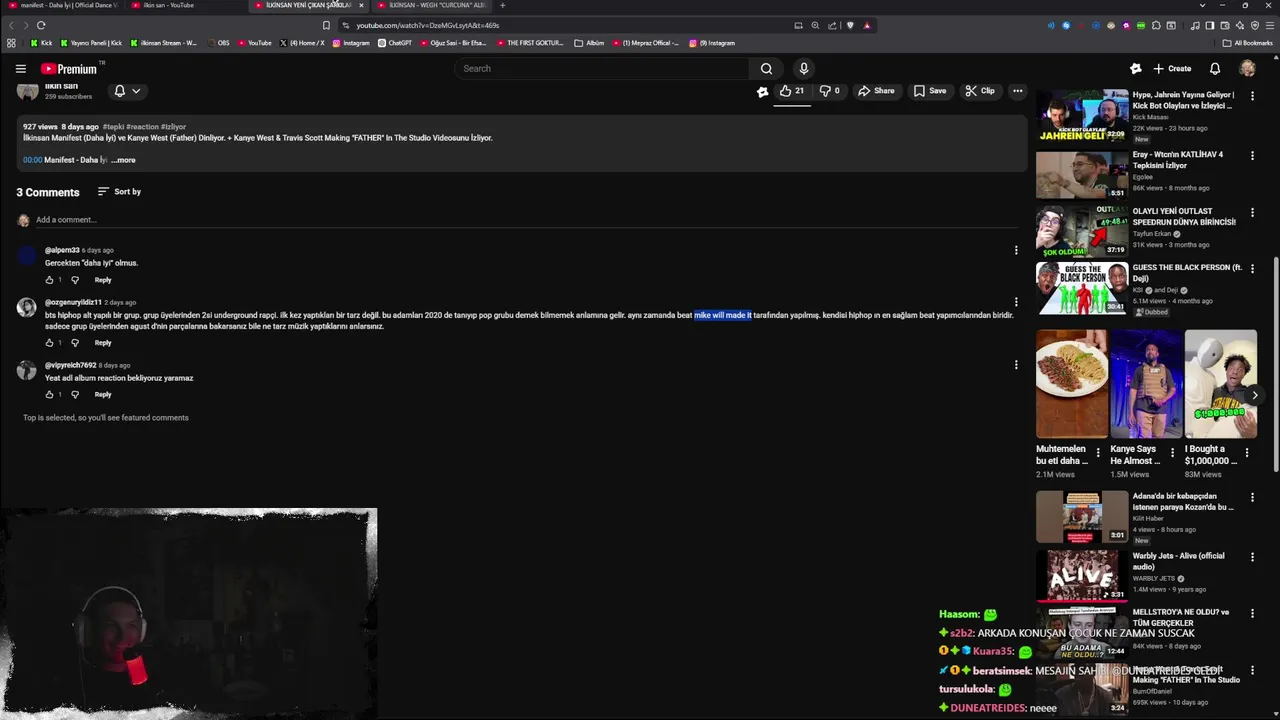Dislike @vipyreich7692's comment
Image resolution: width=1280 pixels, height=720 pixels.
pyautogui.click(x=74, y=395)
